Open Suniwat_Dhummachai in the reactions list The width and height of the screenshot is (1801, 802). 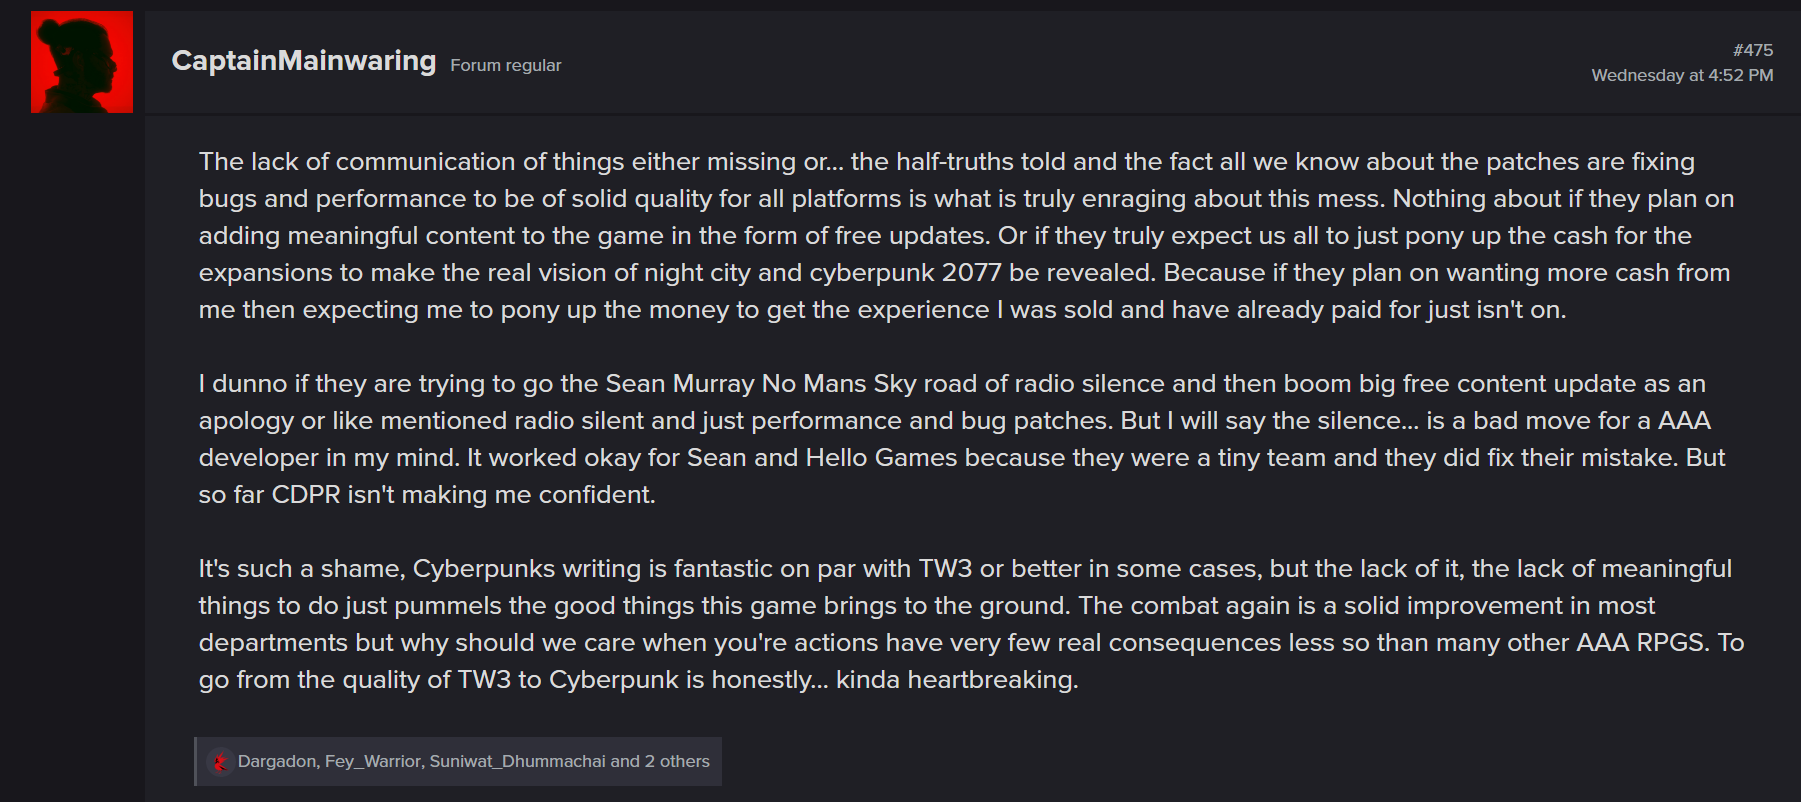[517, 762]
